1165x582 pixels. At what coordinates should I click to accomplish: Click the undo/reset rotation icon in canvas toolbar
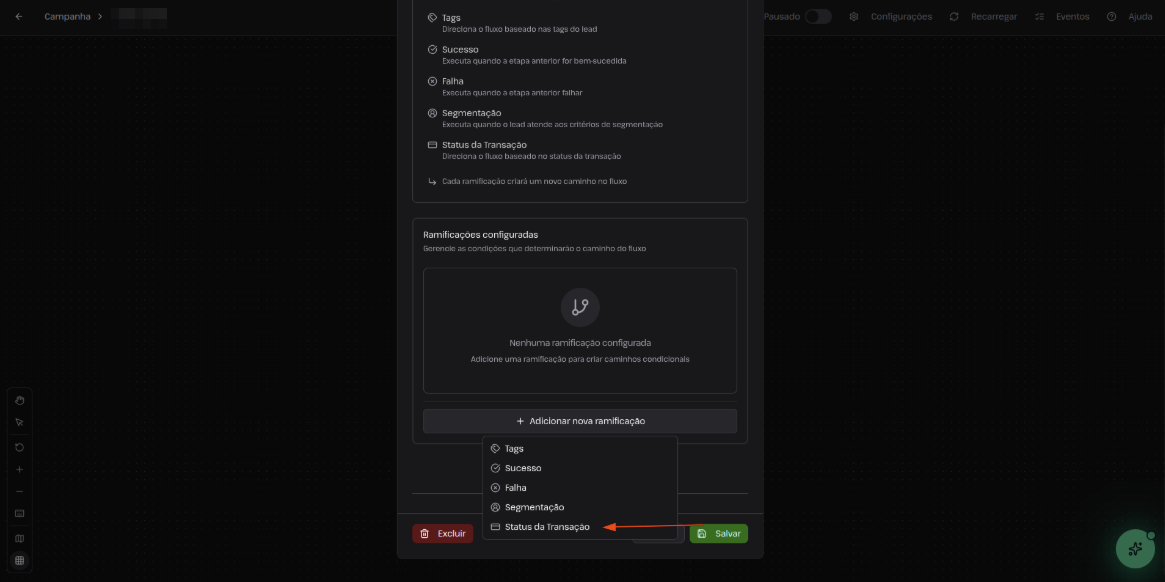(x=19, y=447)
